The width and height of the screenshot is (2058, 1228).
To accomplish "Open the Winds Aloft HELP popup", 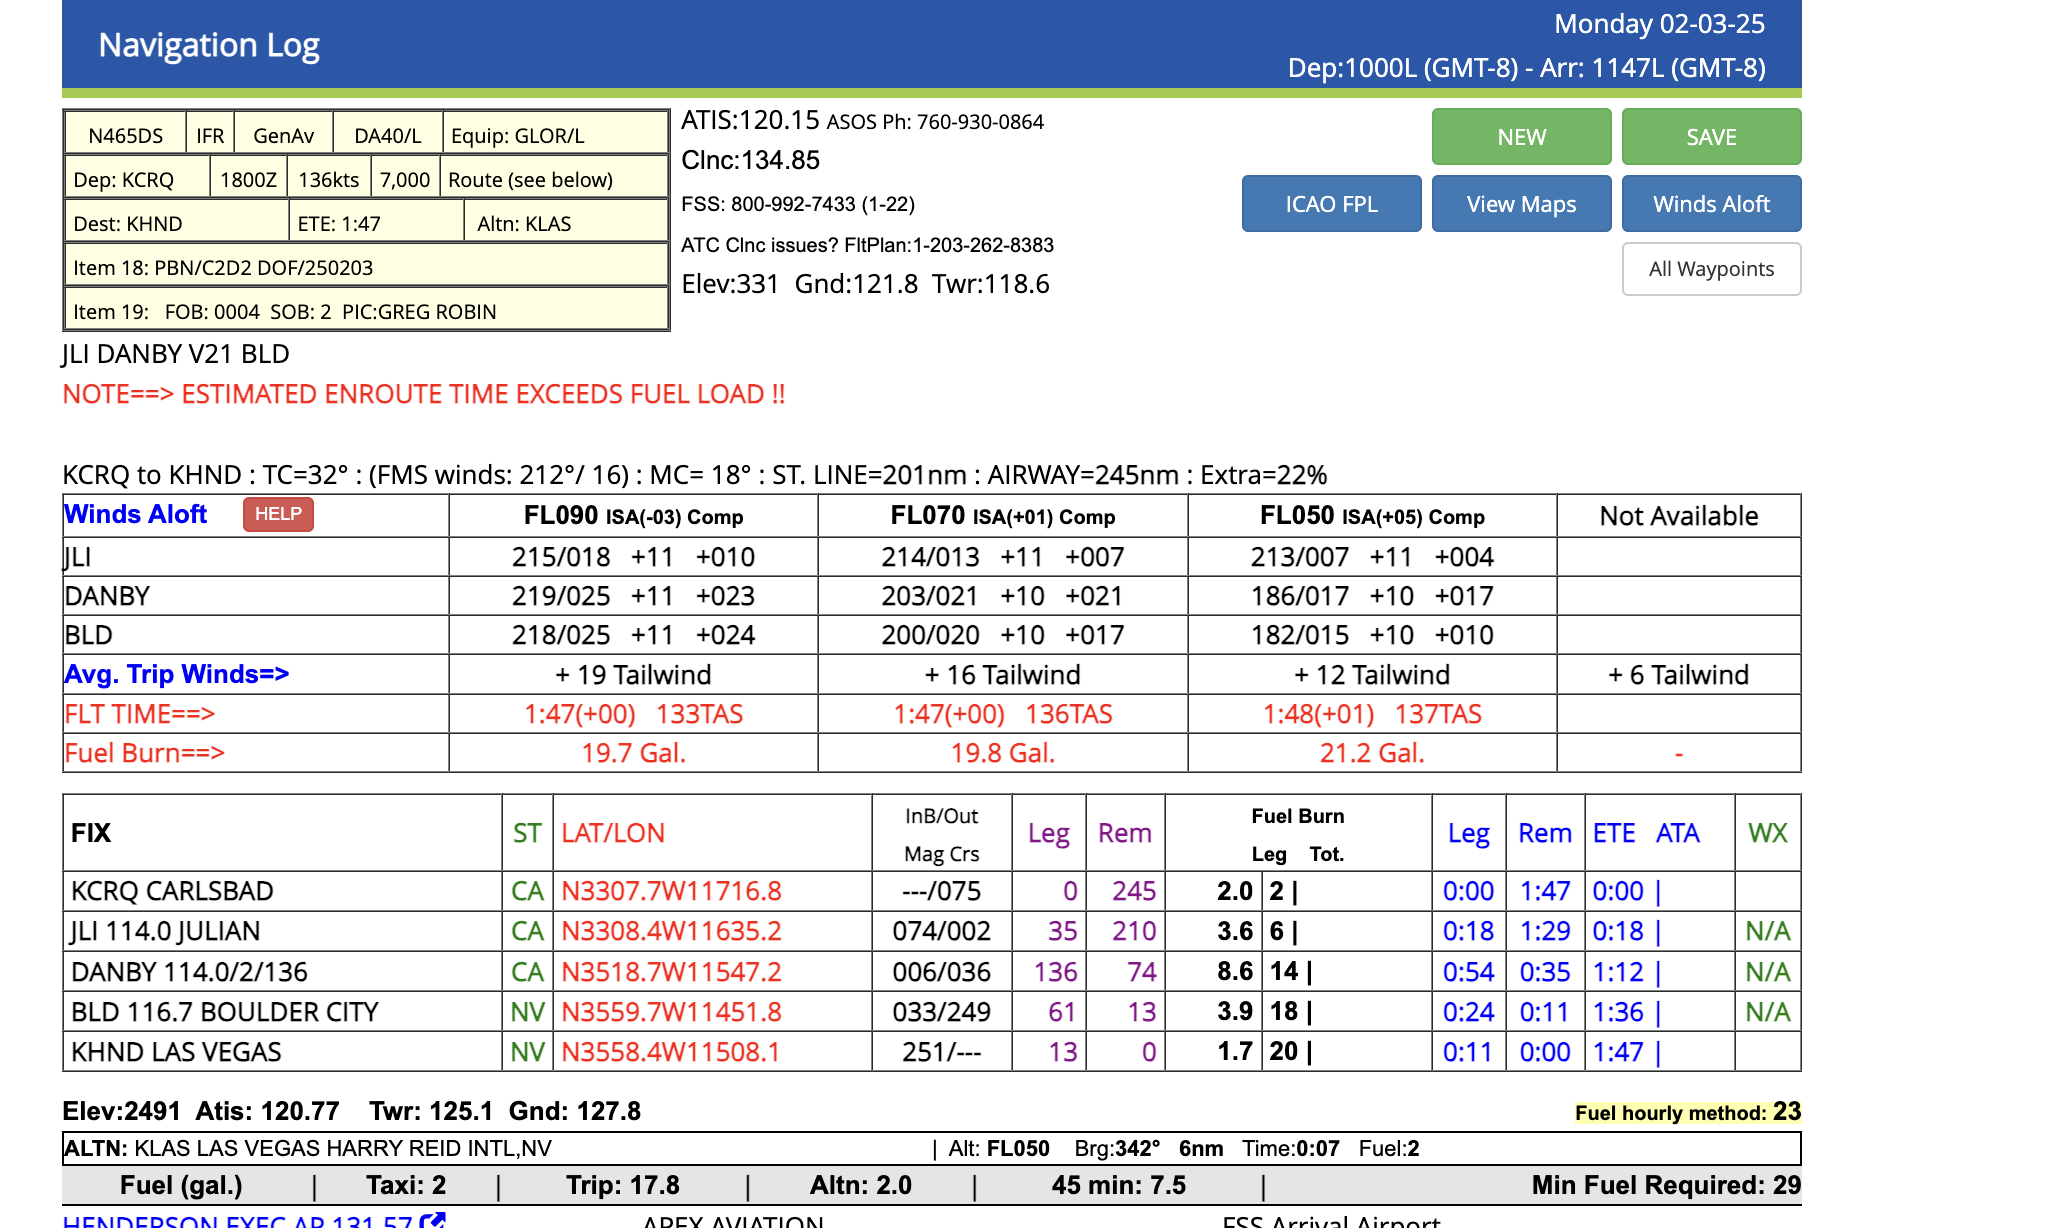I will (x=277, y=515).
